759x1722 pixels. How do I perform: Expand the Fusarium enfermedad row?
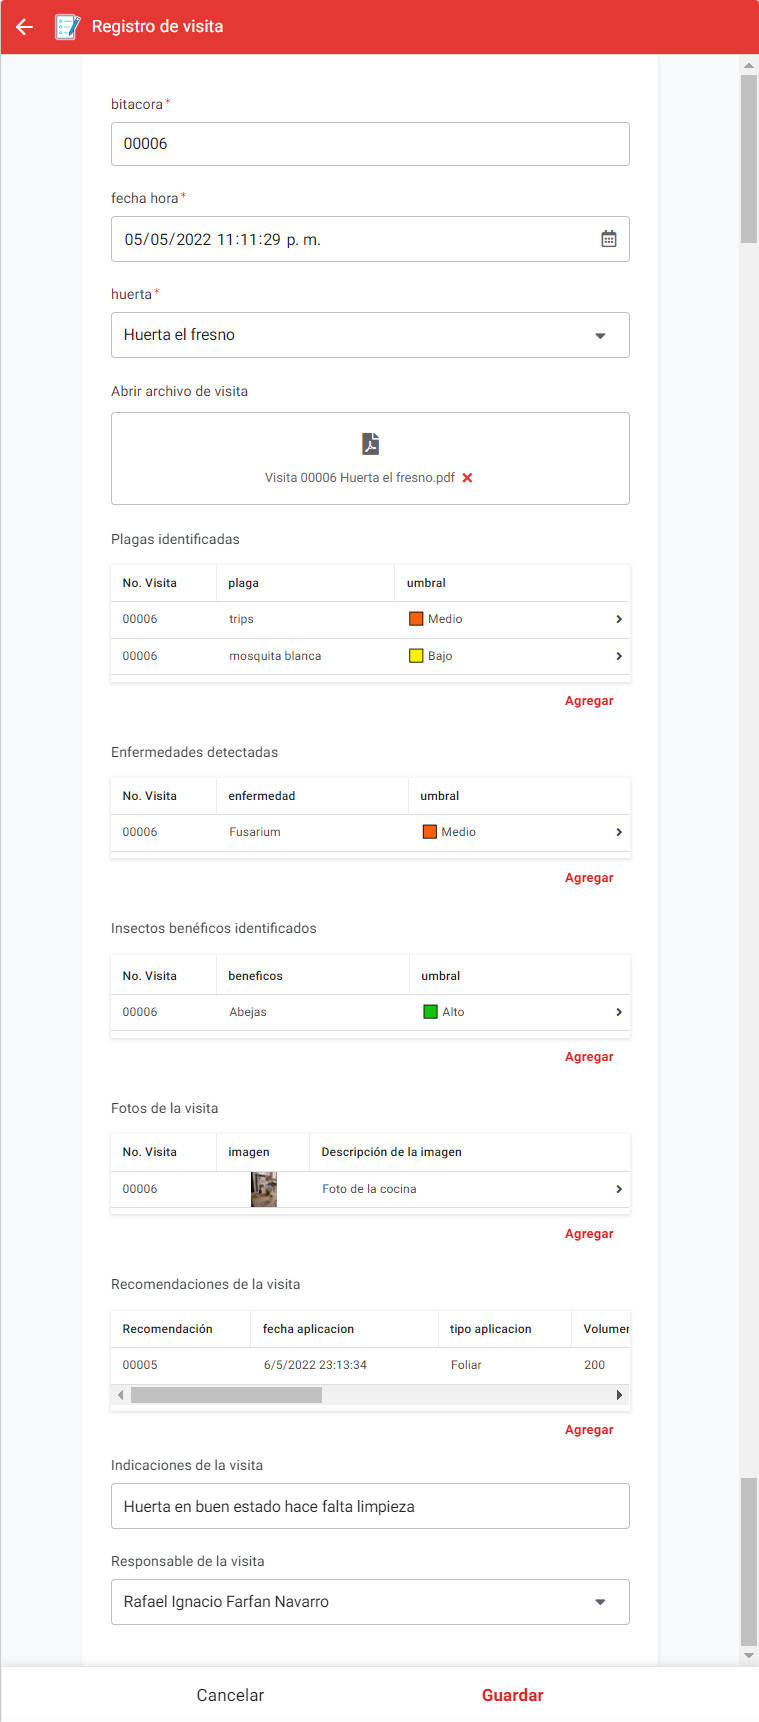618,831
